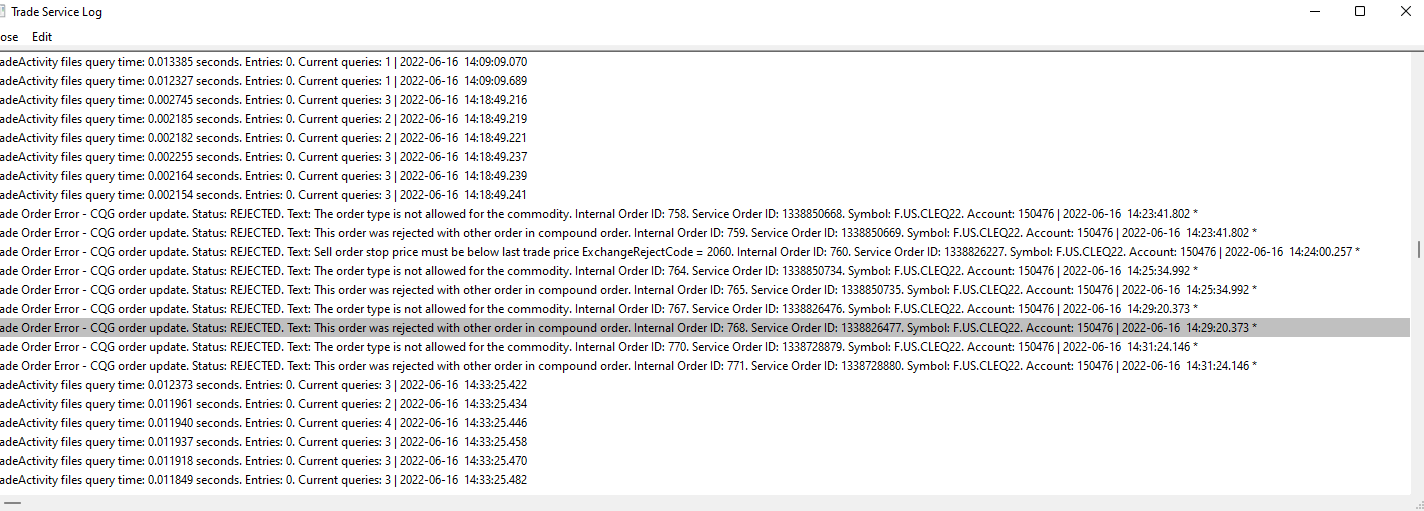Image resolution: width=1424 pixels, height=511 pixels.
Task: Select rejected order line with Internal Order ID 771
Action: pos(500,366)
